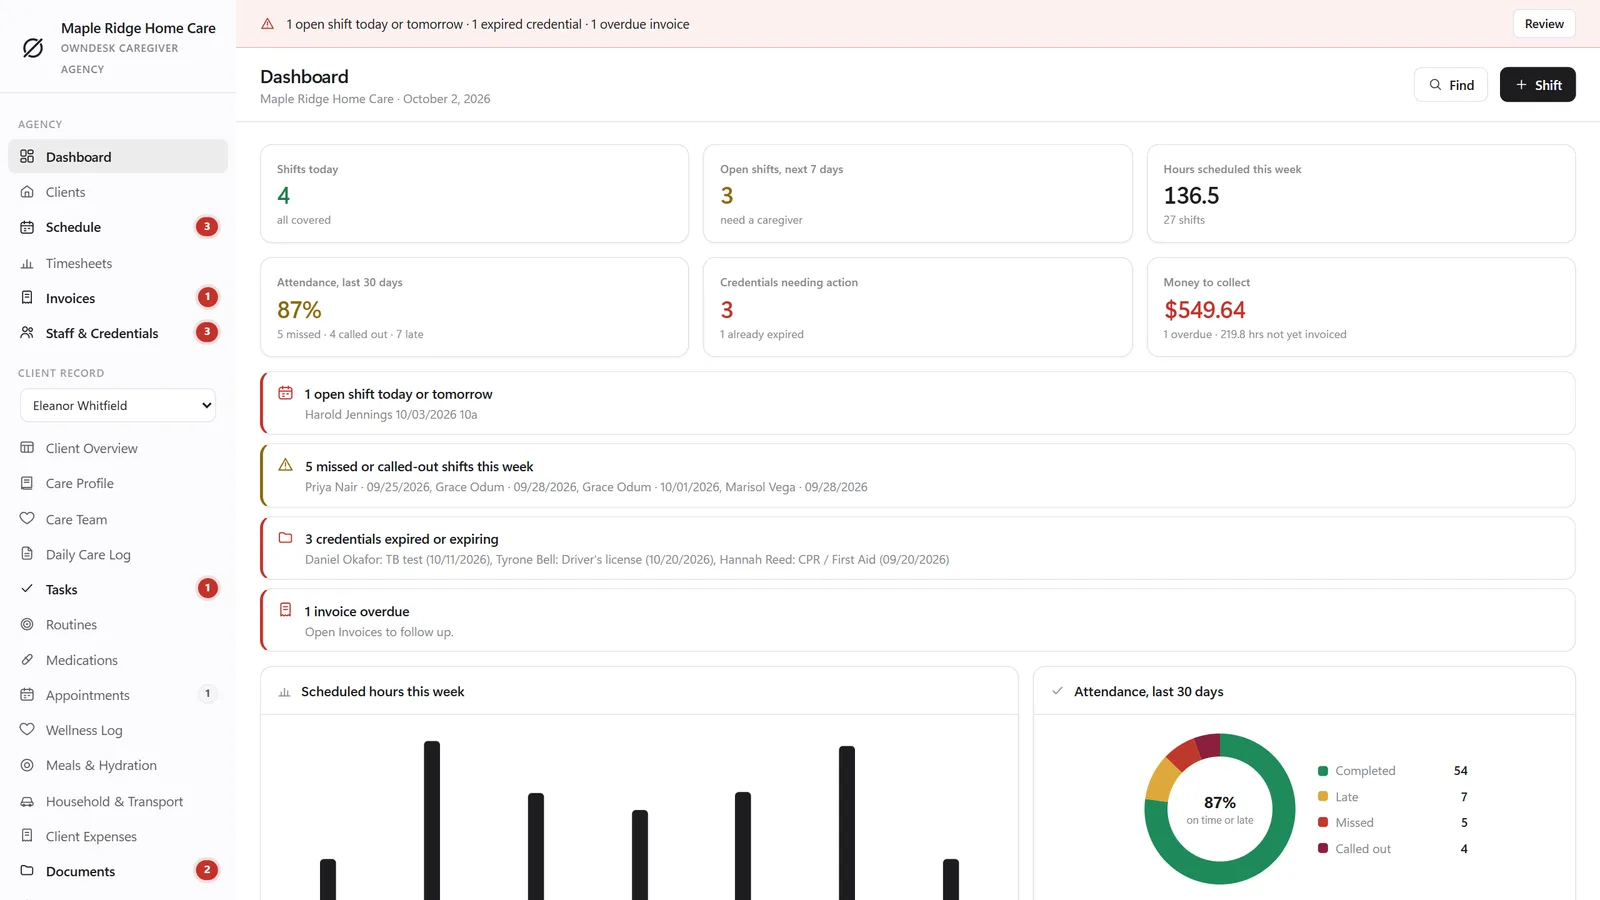The width and height of the screenshot is (1600, 900).
Task: Open Client Expenses
Action: (118, 836)
